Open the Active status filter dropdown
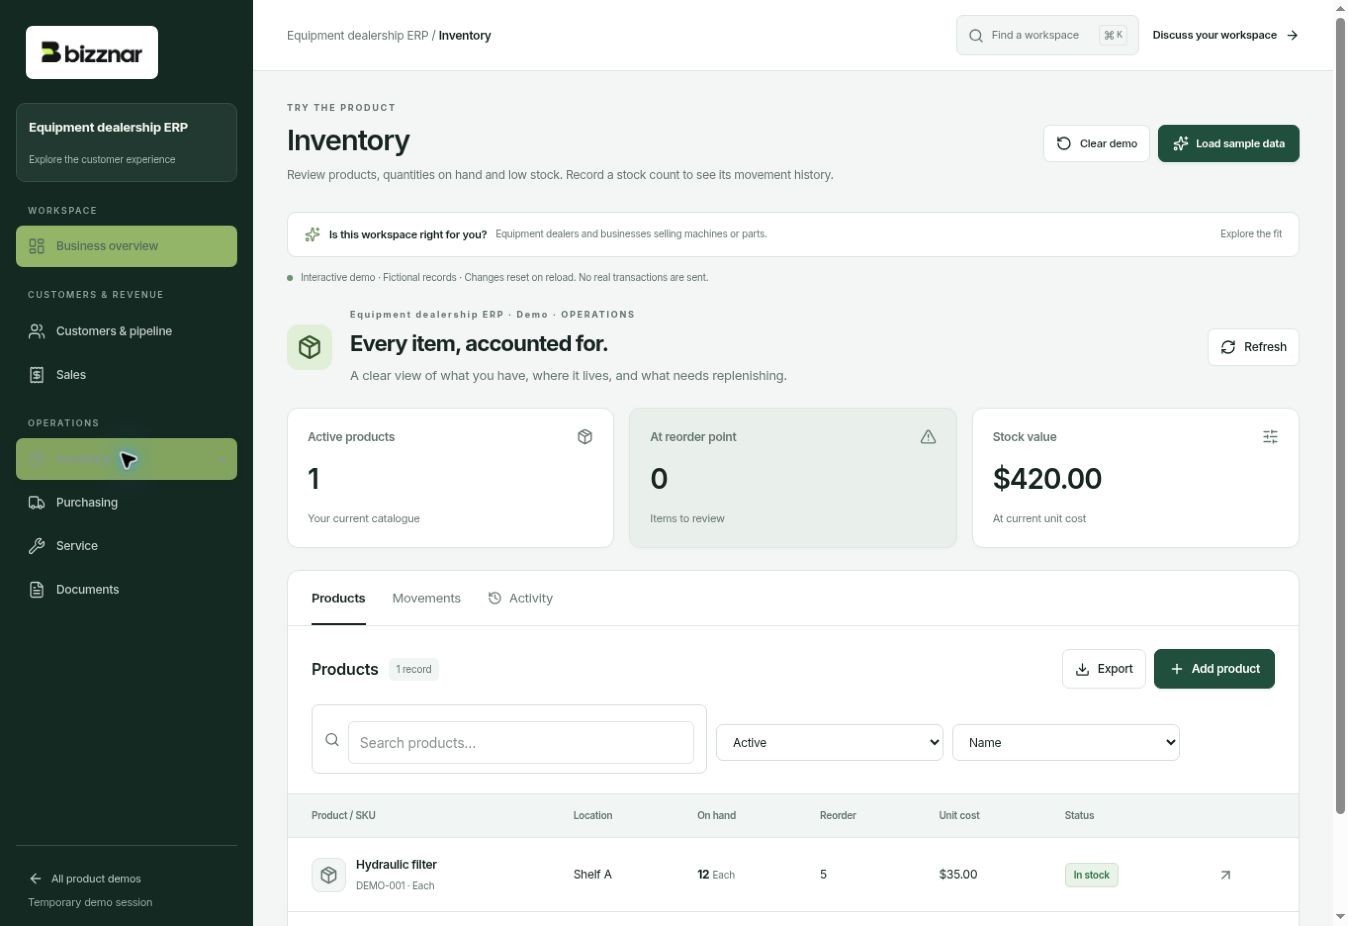 tap(829, 742)
